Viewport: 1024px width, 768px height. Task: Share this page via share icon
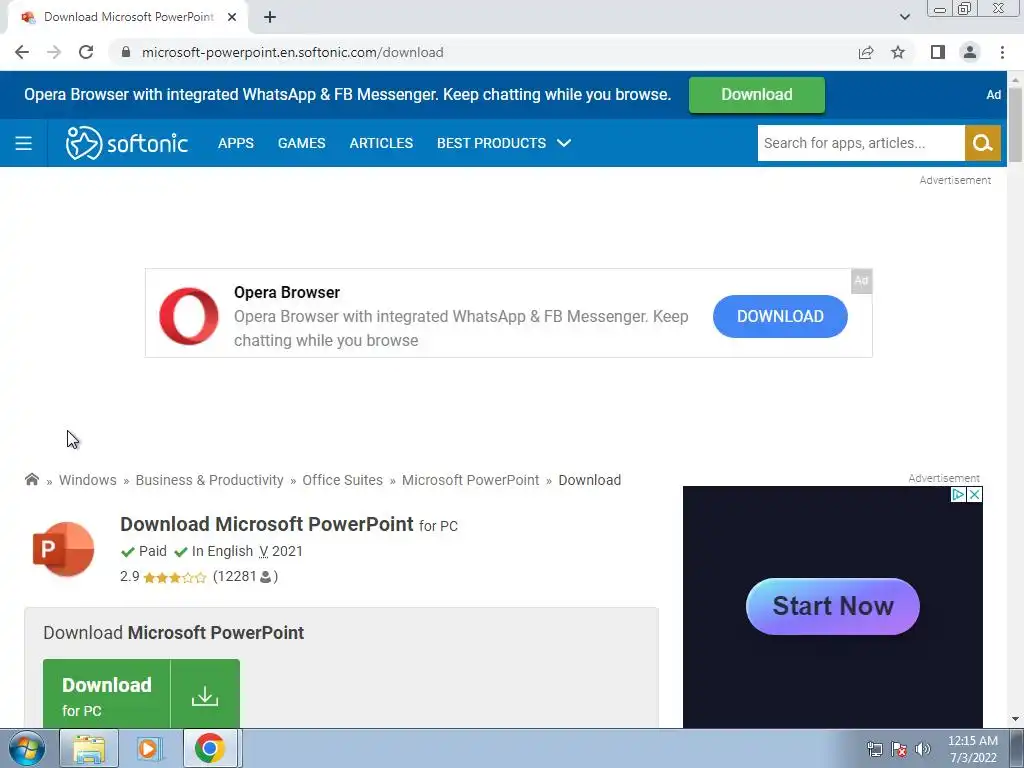(x=866, y=52)
